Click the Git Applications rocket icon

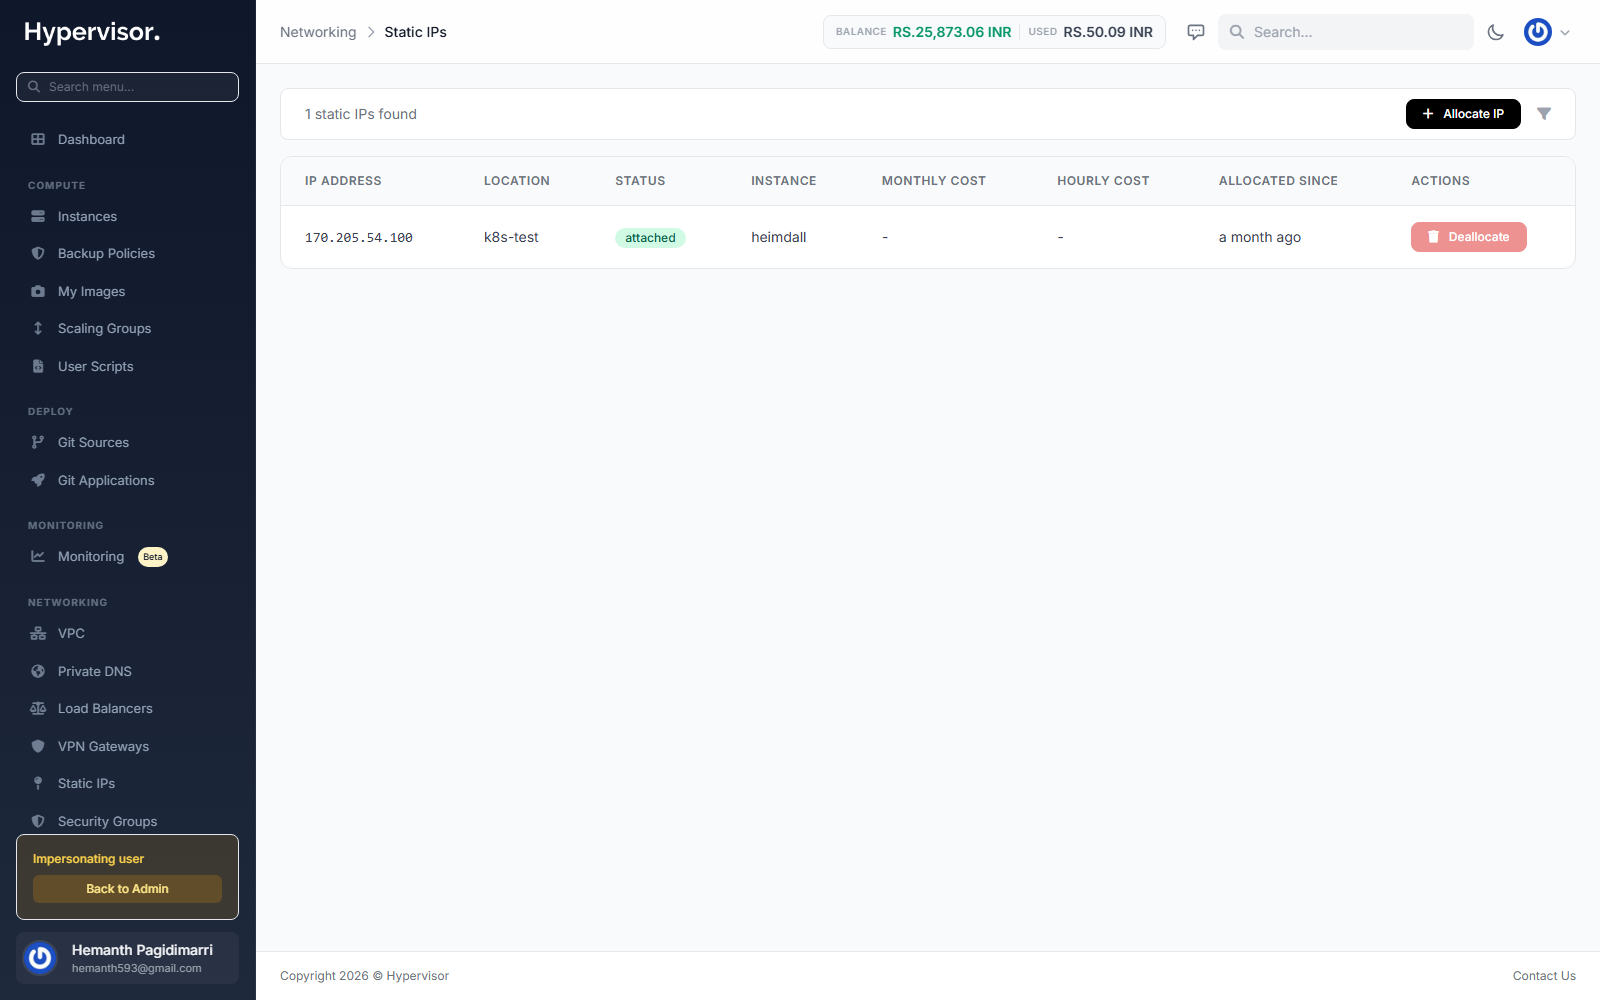38,480
